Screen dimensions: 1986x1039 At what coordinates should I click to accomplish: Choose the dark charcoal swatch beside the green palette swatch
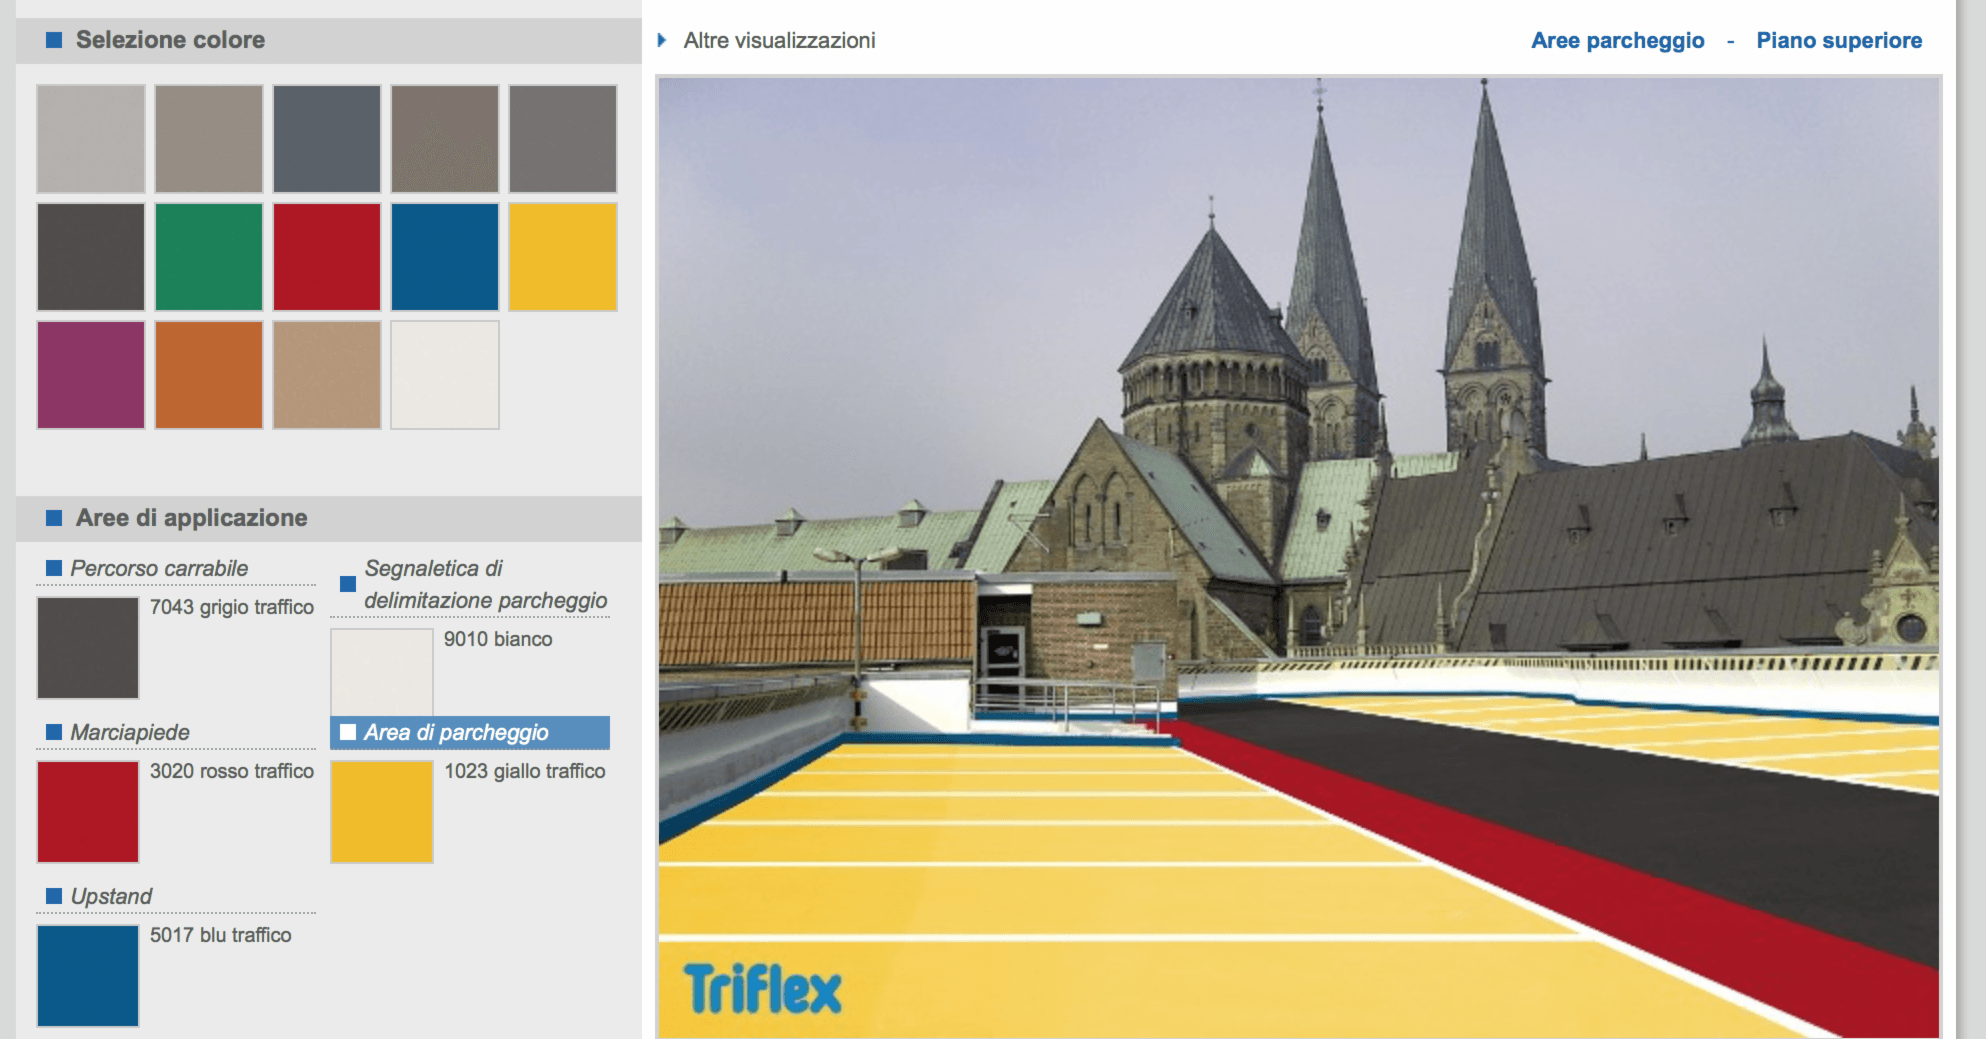pos(91,257)
